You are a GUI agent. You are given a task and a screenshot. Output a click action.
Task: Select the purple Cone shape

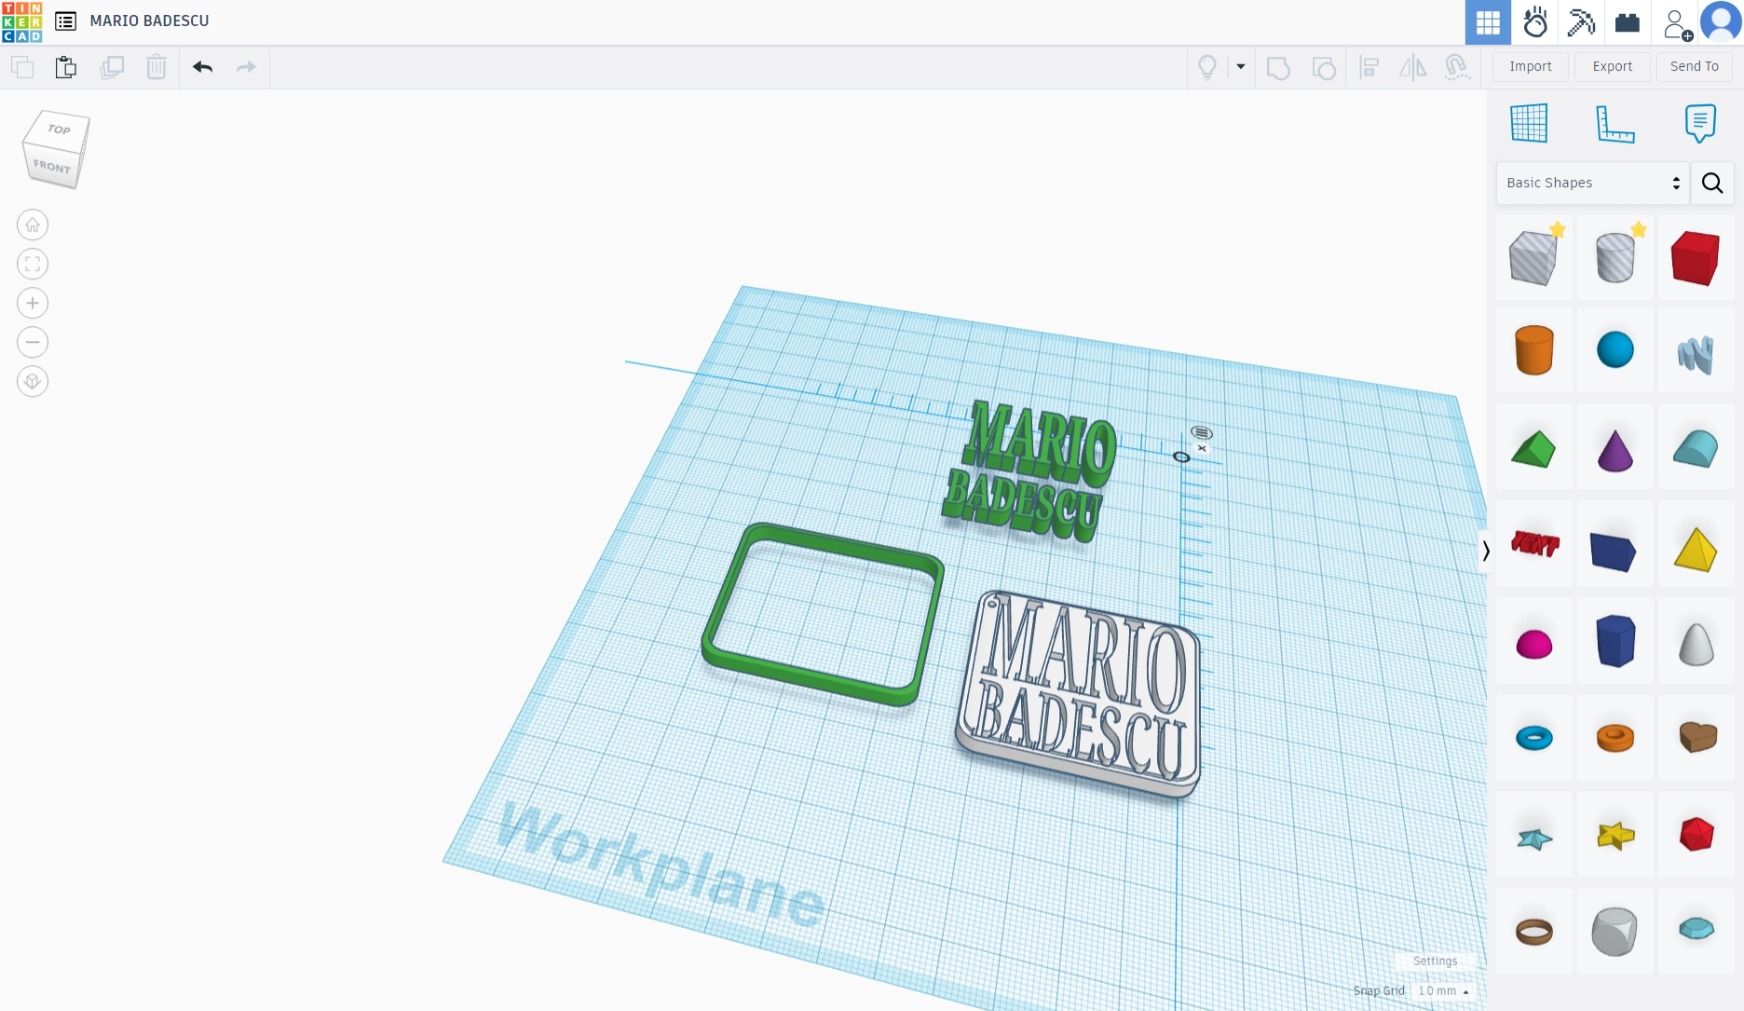(1615, 451)
